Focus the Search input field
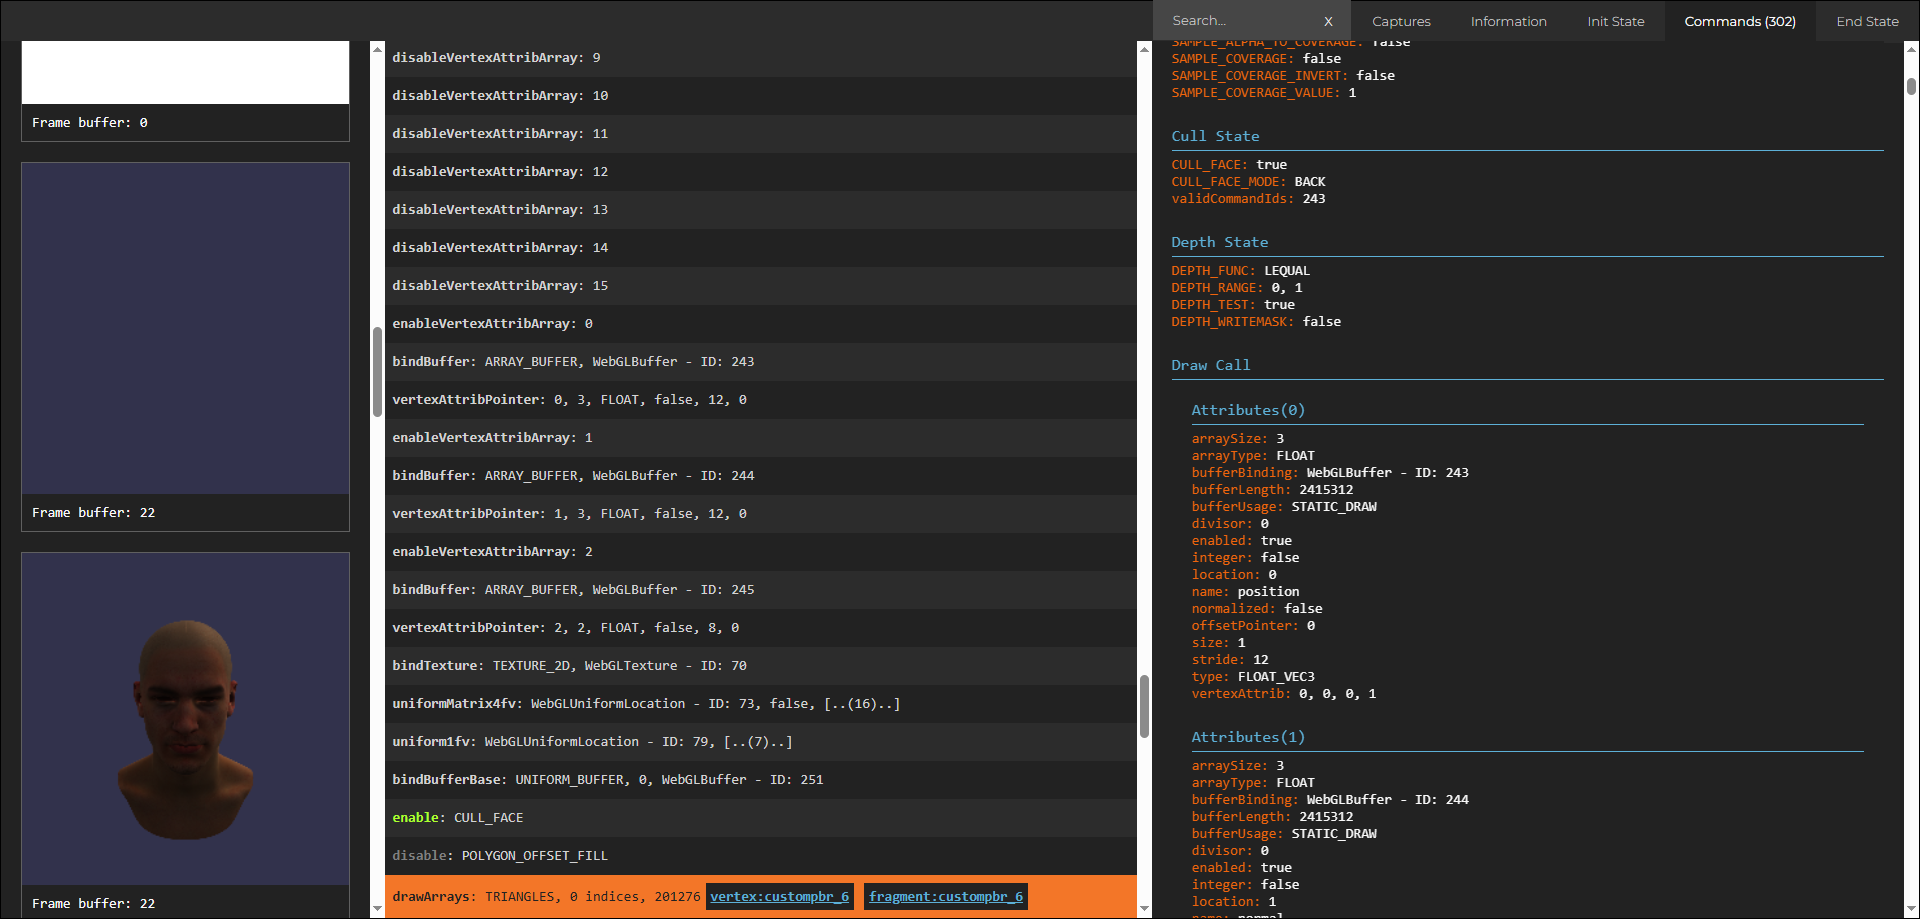Viewport: 1920px width, 919px height. (x=1241, y=21)
